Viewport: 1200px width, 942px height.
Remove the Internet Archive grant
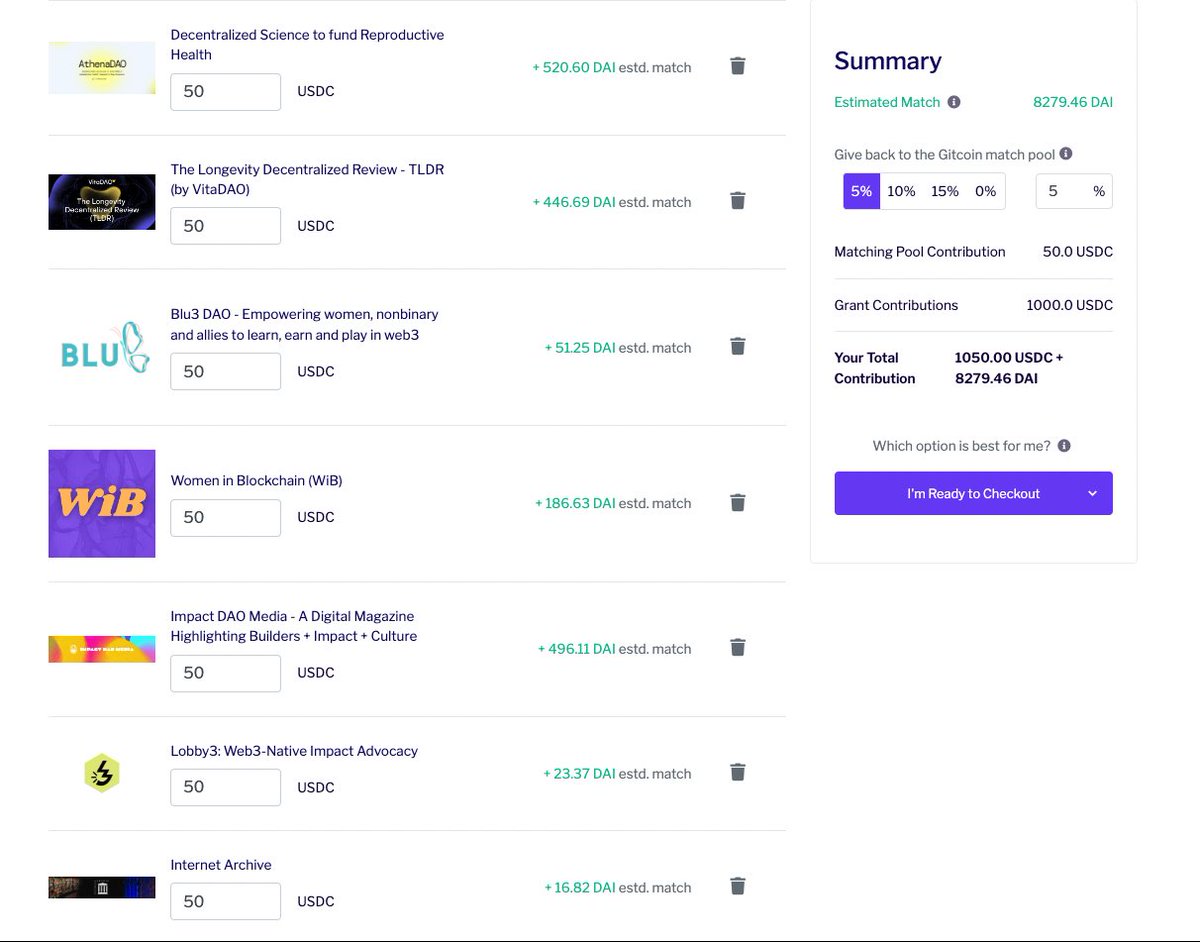point(737,885)
